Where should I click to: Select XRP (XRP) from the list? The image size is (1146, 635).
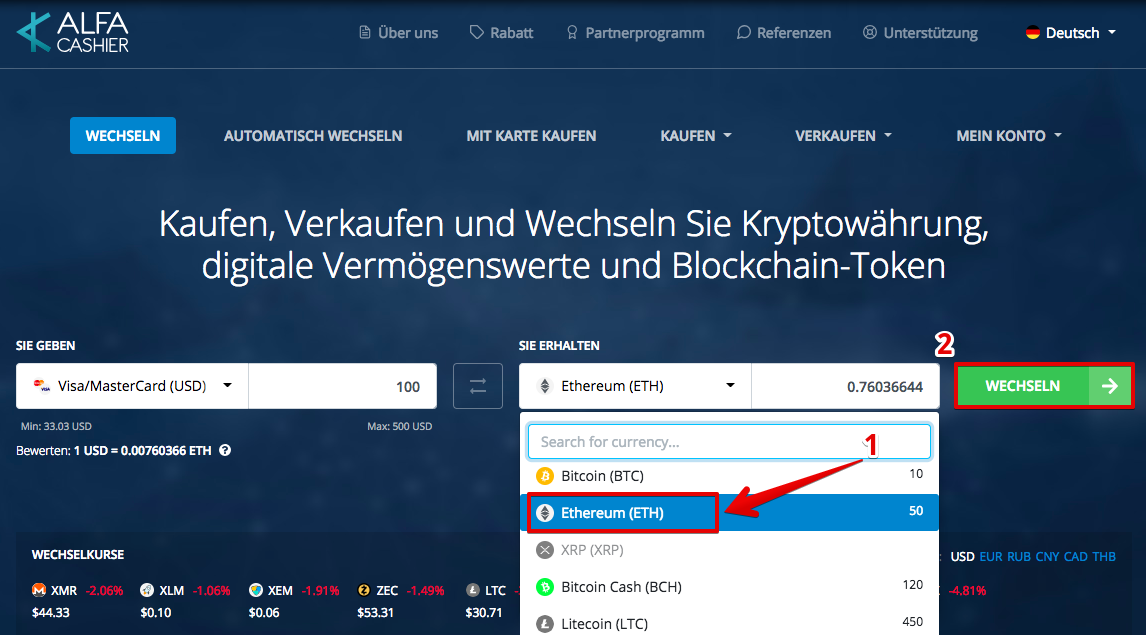(729, 550)
